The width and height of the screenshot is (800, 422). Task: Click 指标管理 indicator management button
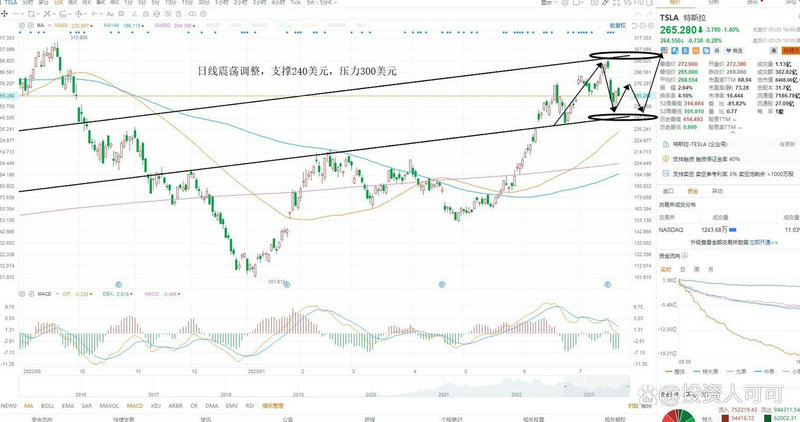[272, 406]
